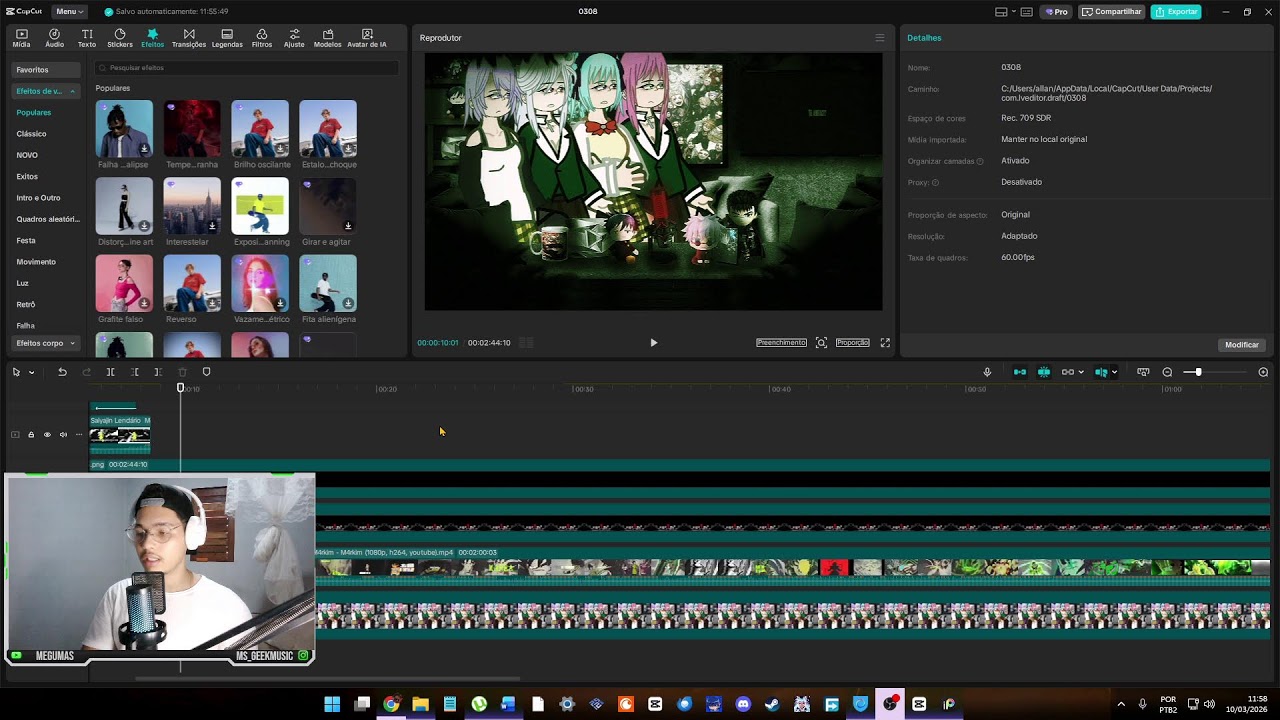Open the Reprodutor panel menu icon

click(880, 38)
